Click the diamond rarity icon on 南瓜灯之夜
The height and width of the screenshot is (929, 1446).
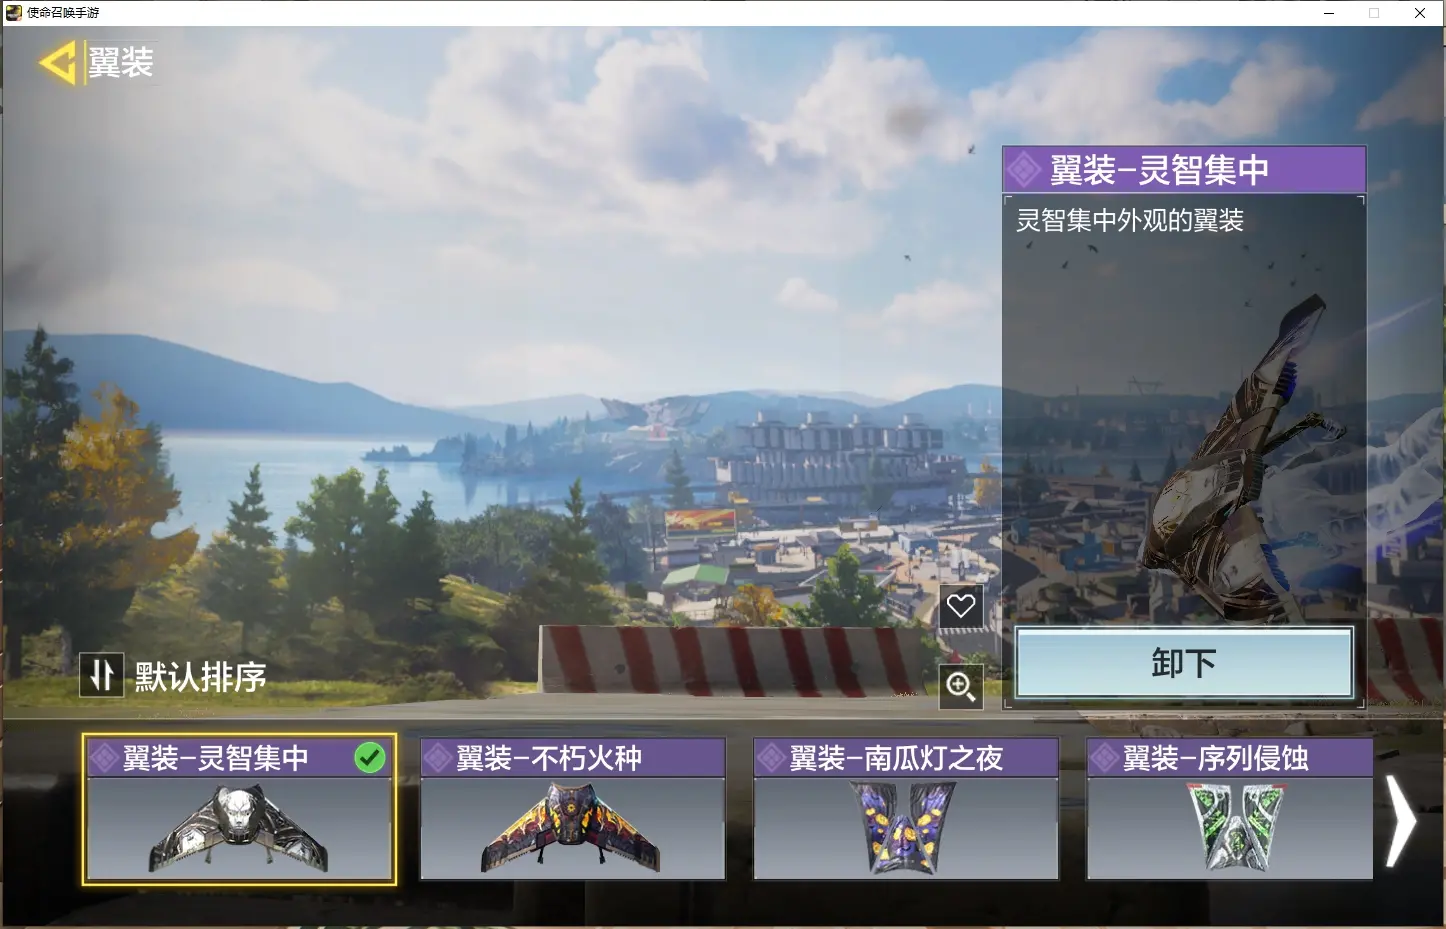770,758
